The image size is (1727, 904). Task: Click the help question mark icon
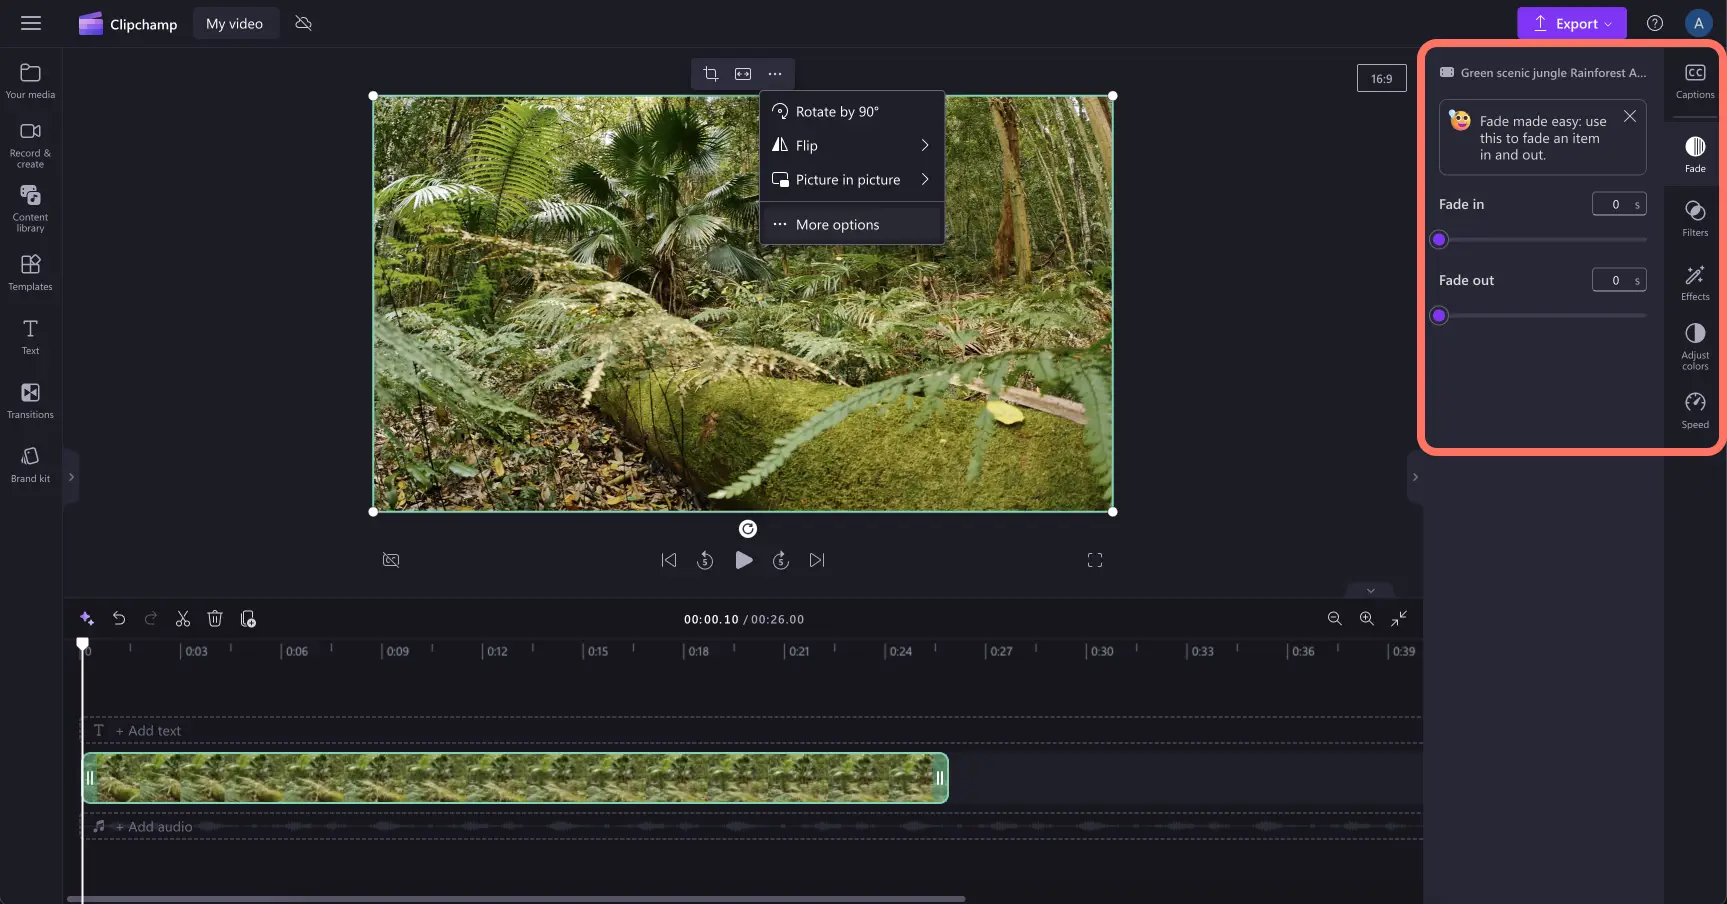[1655, 23]
